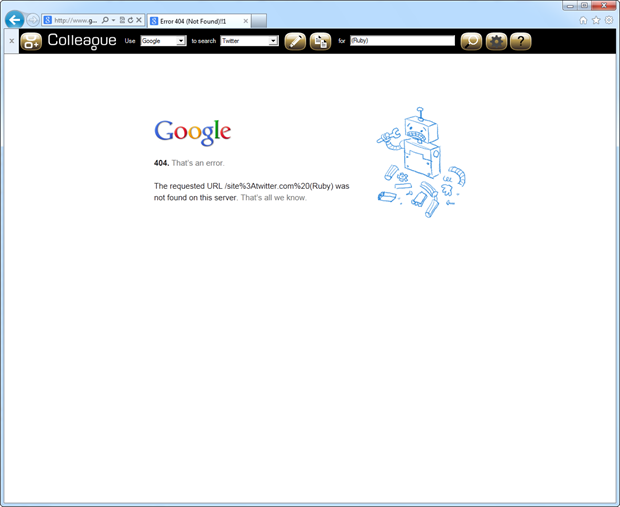Open the Google search engine dropdown
The height and width of the screenshot is (507, 620).
(163, 41)
